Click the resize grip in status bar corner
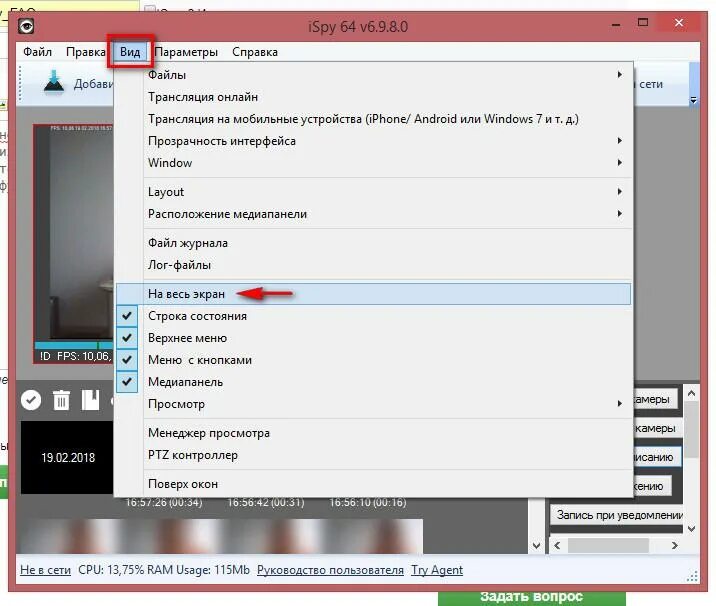The image size is (716, 606). point(692,575)
